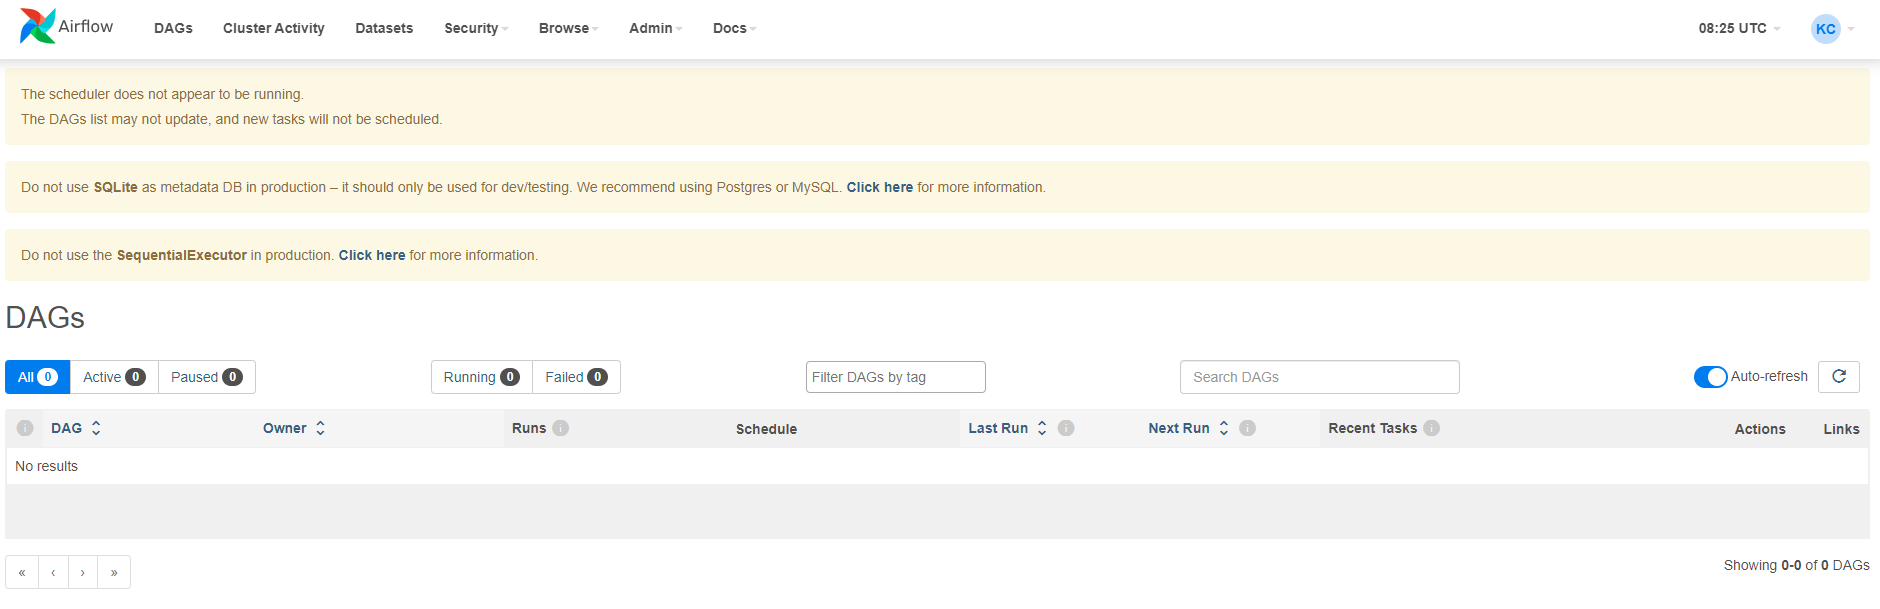Open the KC user avatar menu
The height and width of the screenshot is (609, 1880).
(x=1832, y=29)
